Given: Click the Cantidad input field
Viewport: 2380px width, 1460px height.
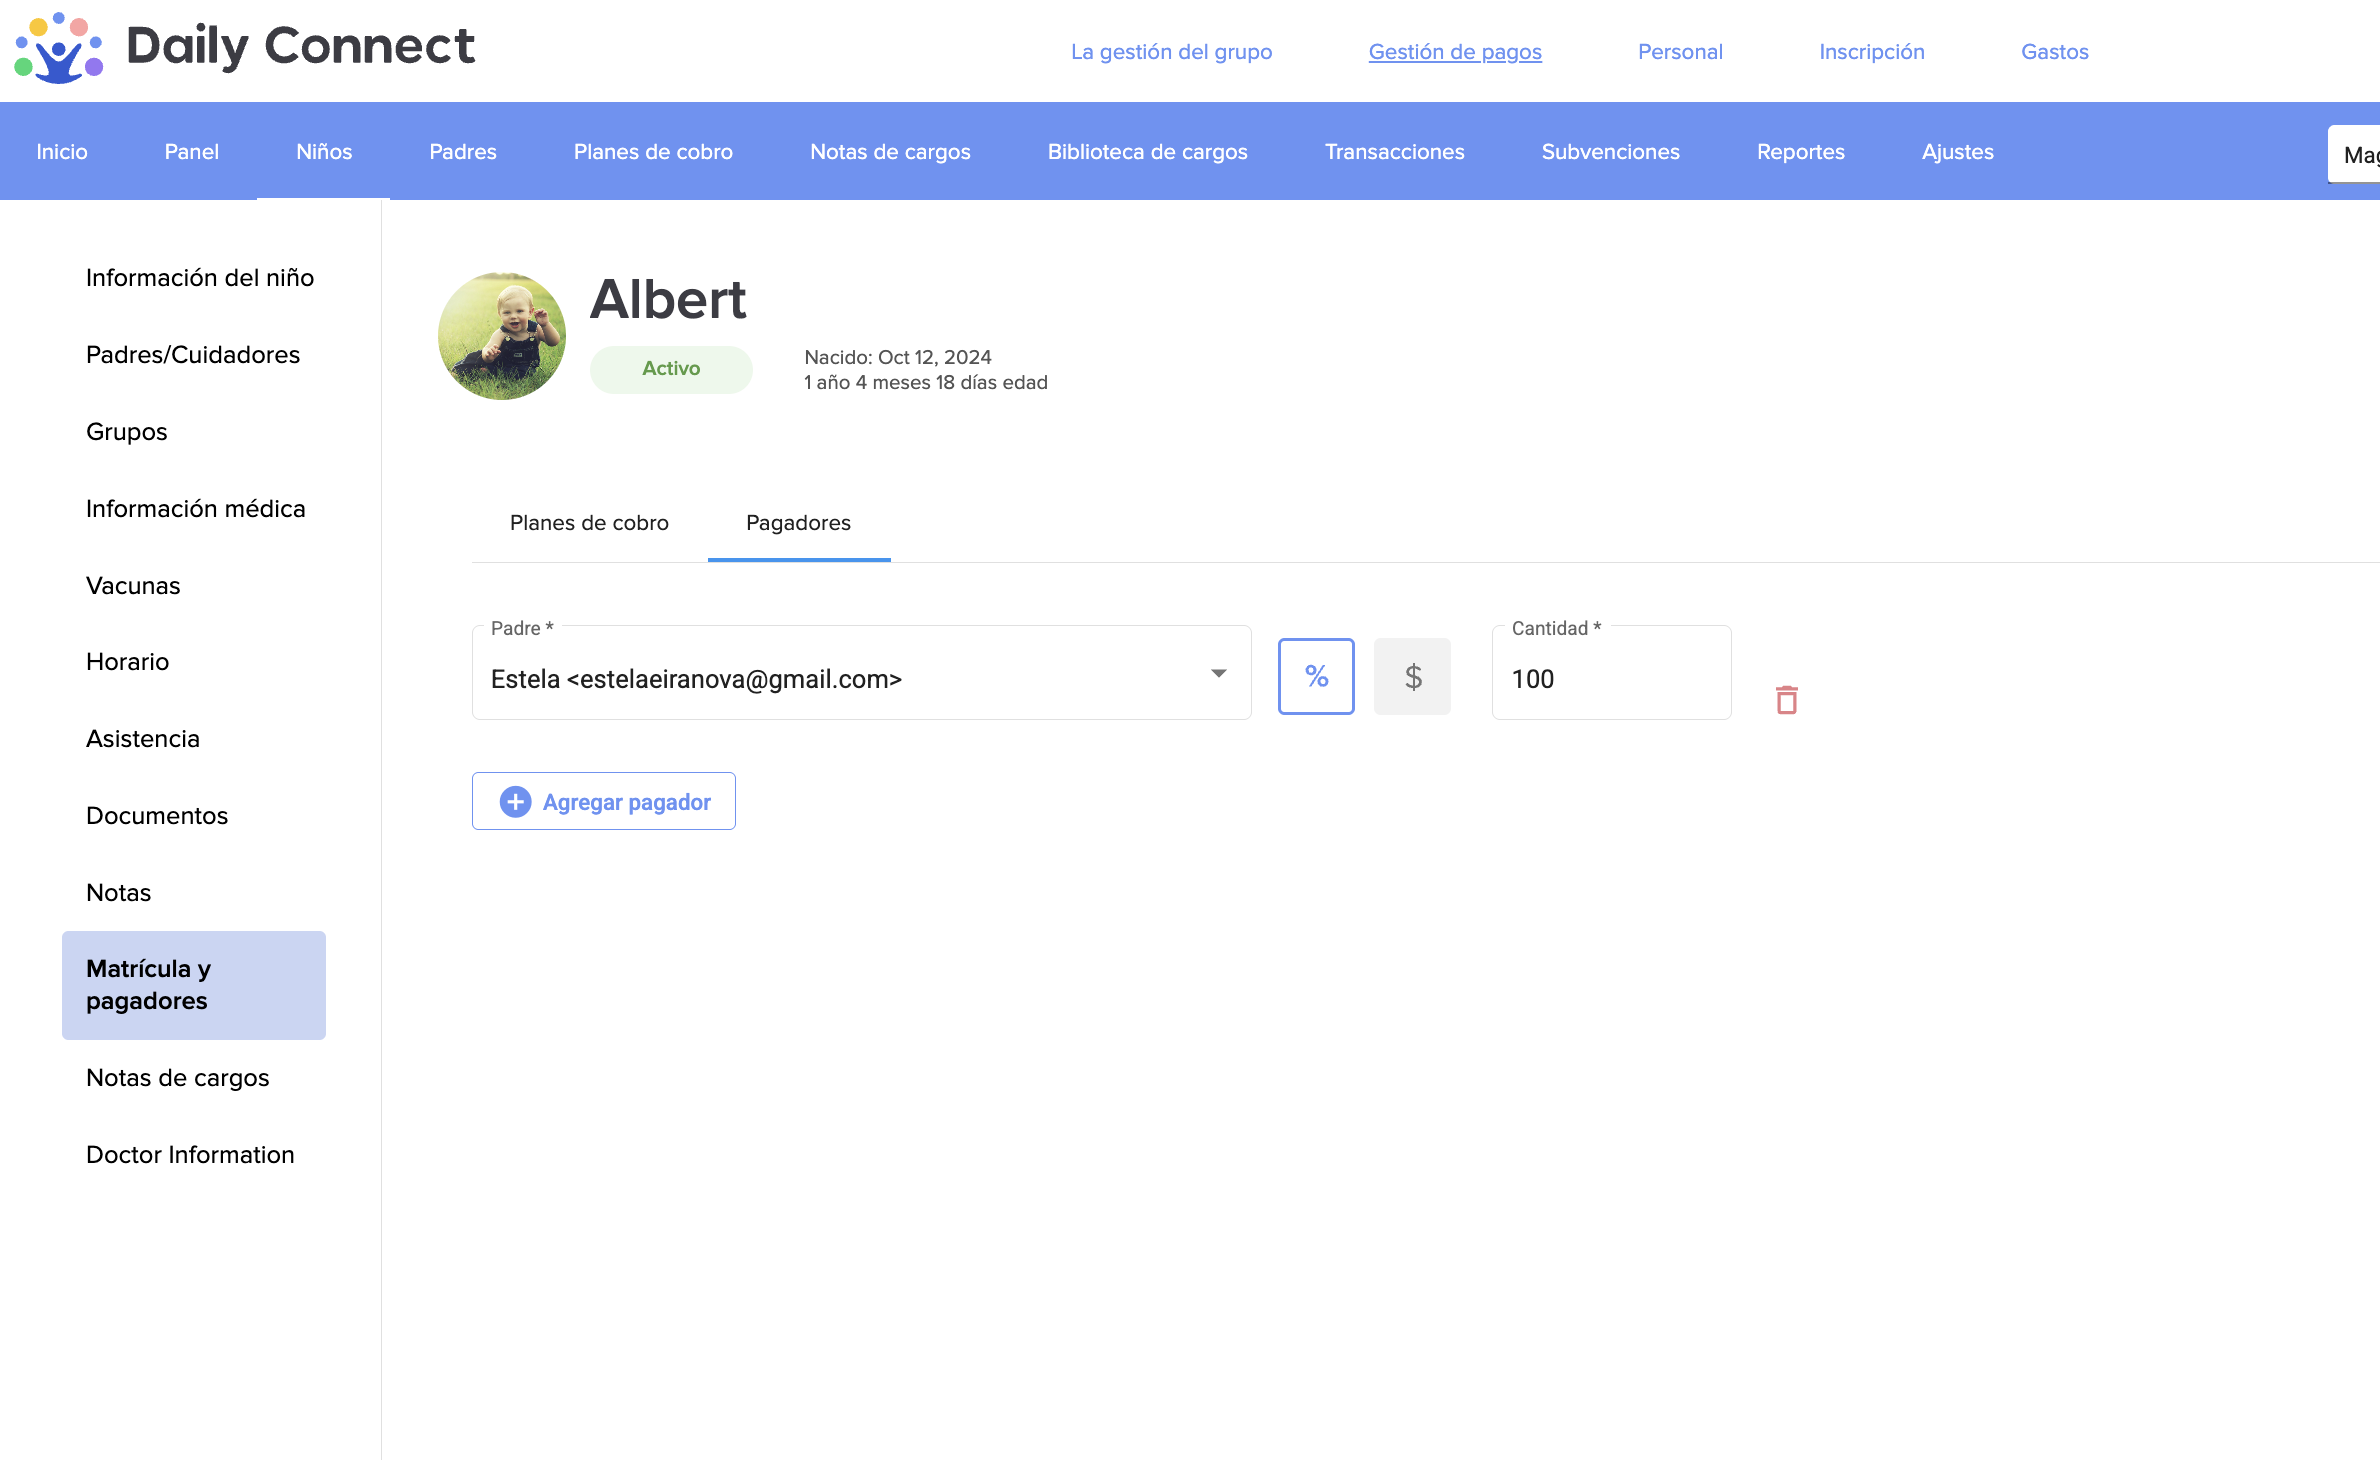Looking at the screenshot, I should pos(1610,679).
